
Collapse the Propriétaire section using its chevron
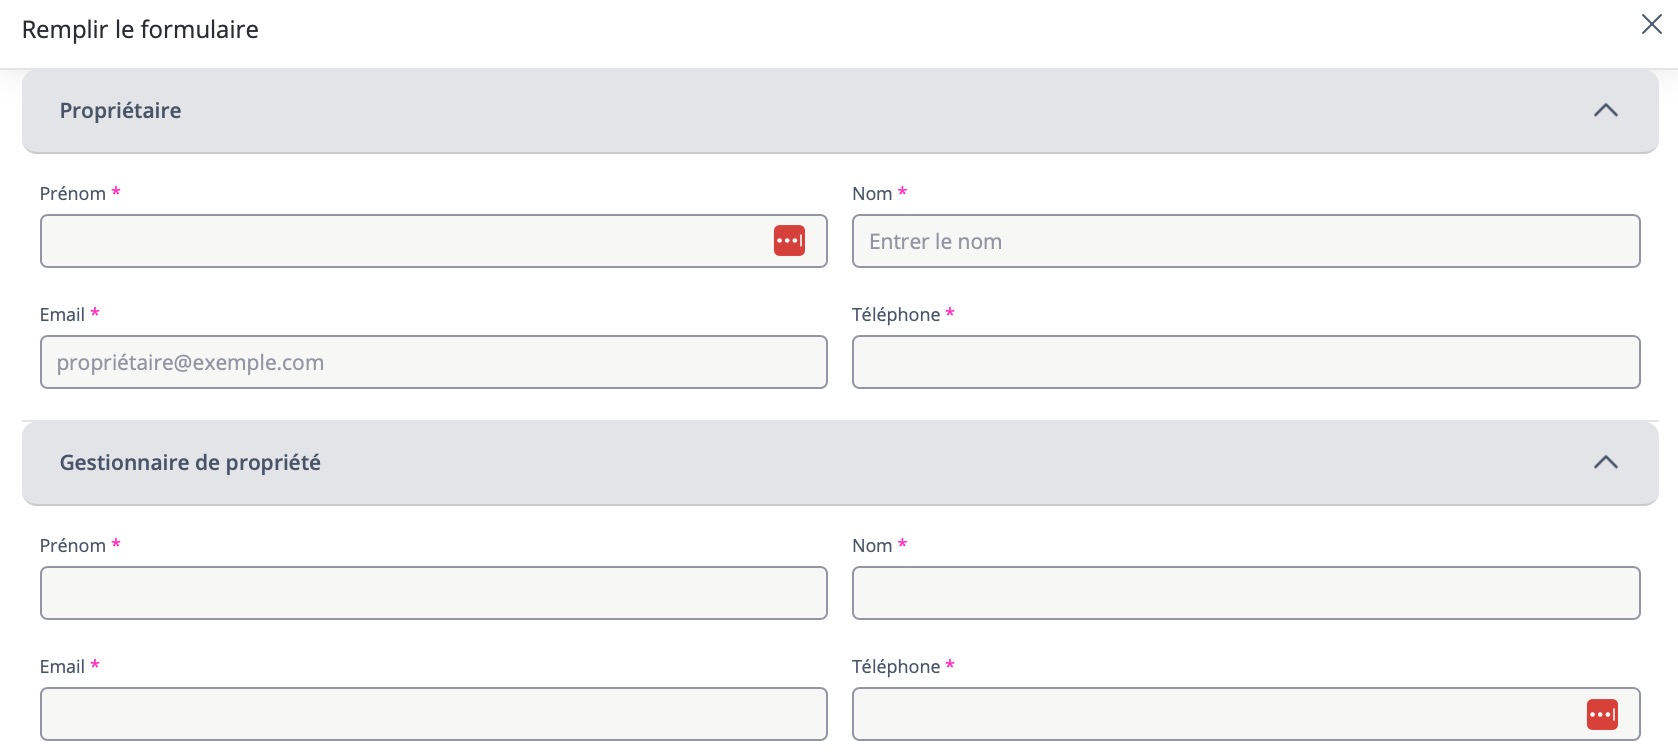pos(1605,111)
